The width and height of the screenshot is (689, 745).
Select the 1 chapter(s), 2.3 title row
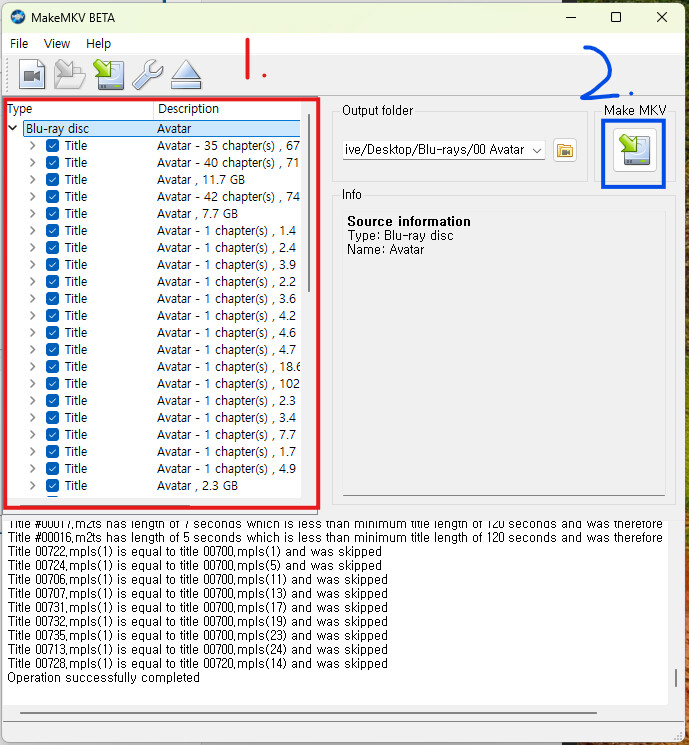(x=162, y=401)
